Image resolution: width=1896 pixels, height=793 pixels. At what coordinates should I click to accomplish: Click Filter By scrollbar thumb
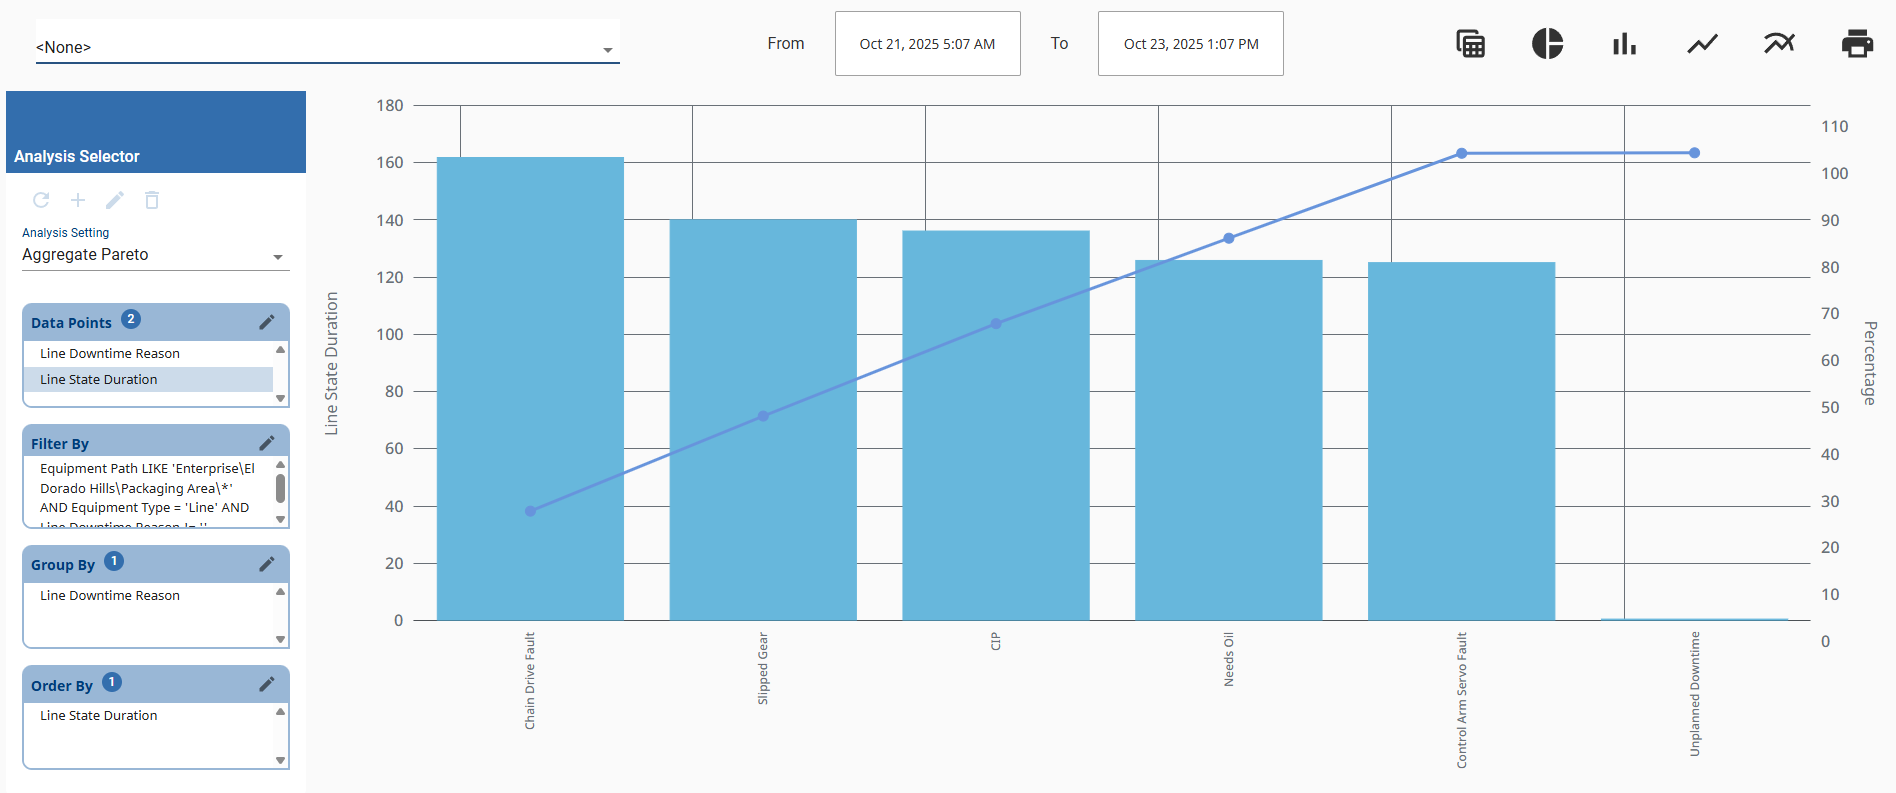click(281, 488)
